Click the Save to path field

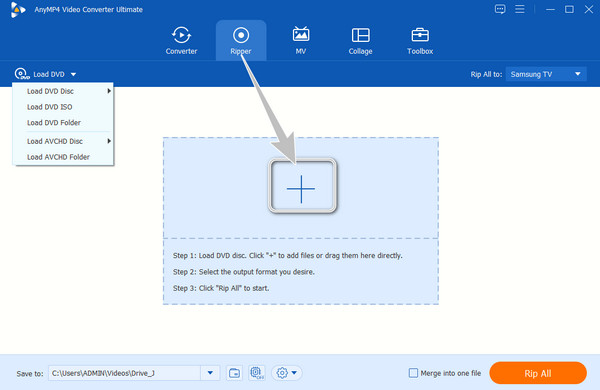(124, 373)
